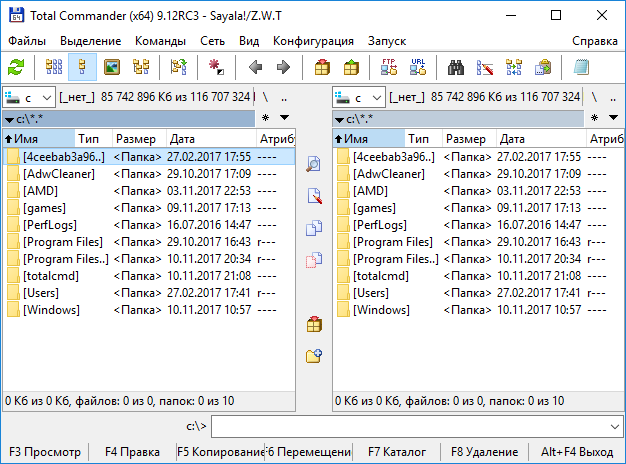Screen dimensions: 626x464
Task: Expand the command line history dropdown
Action: [x=615, y=427]
